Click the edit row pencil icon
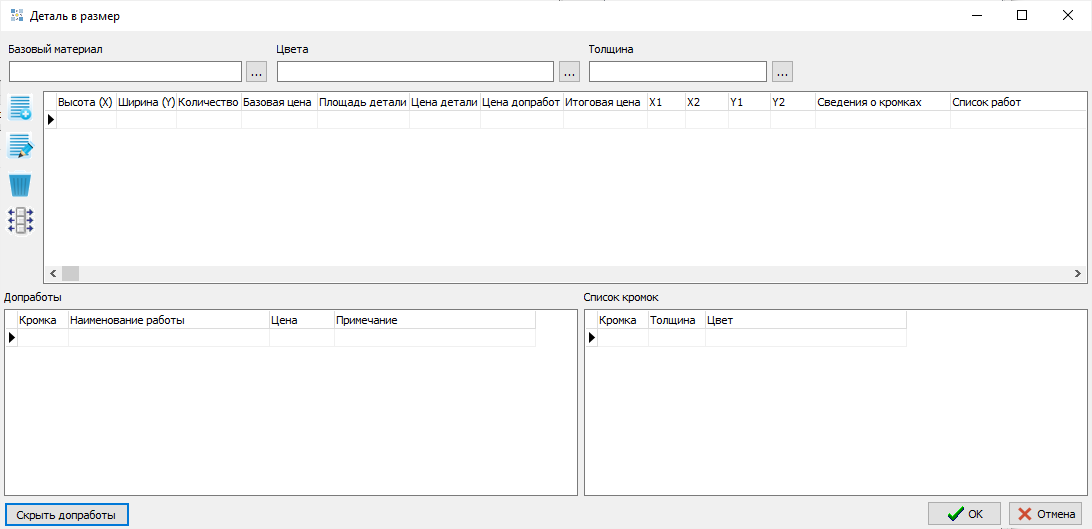1092x529 pixels. pos(20,147)
